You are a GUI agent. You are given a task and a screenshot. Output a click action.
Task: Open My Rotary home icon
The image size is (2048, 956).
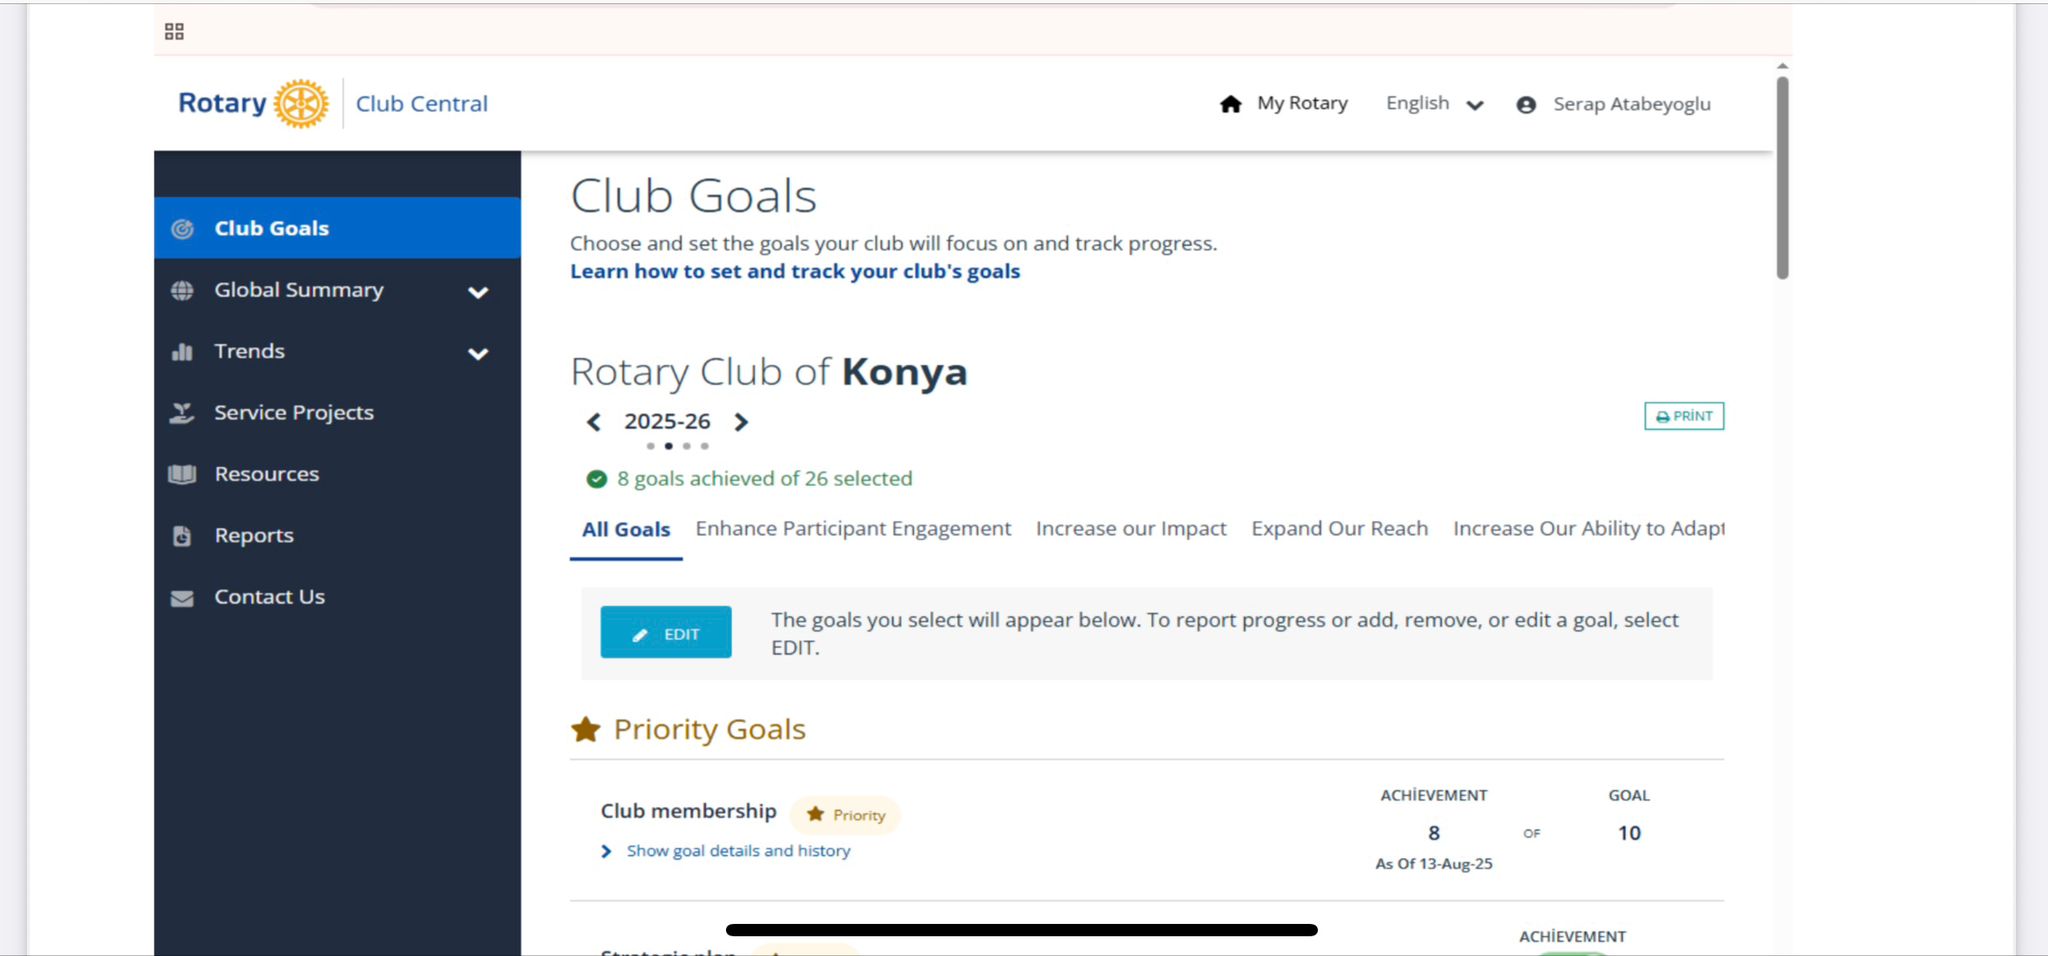pos(1231,104)
